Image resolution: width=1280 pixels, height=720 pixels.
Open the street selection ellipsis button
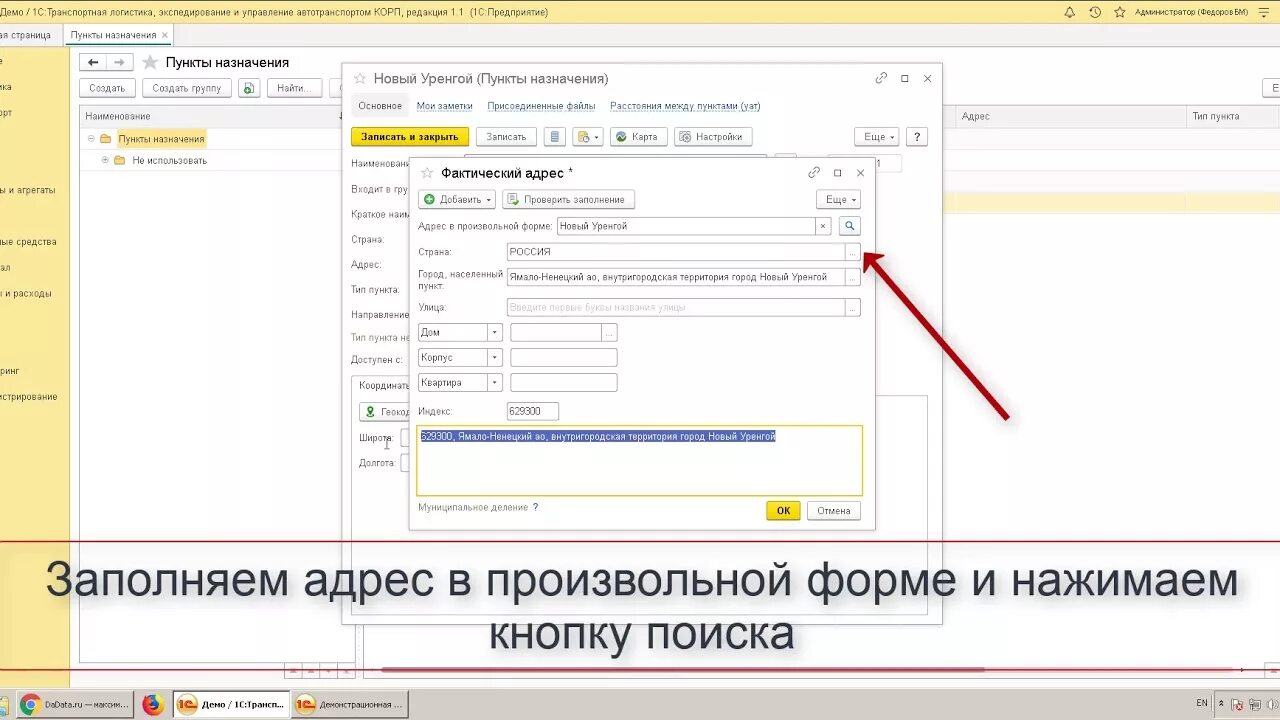tap(852, 308)
